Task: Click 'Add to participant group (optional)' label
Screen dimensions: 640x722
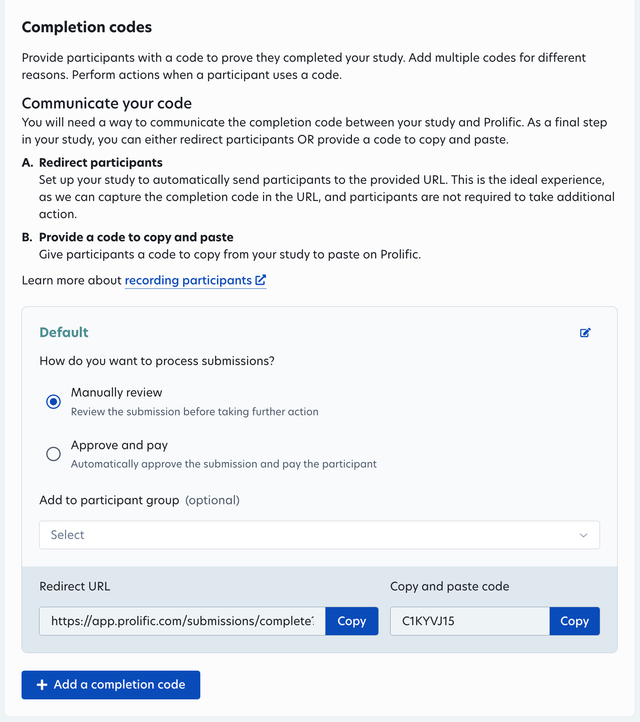Action: [140, 500]
